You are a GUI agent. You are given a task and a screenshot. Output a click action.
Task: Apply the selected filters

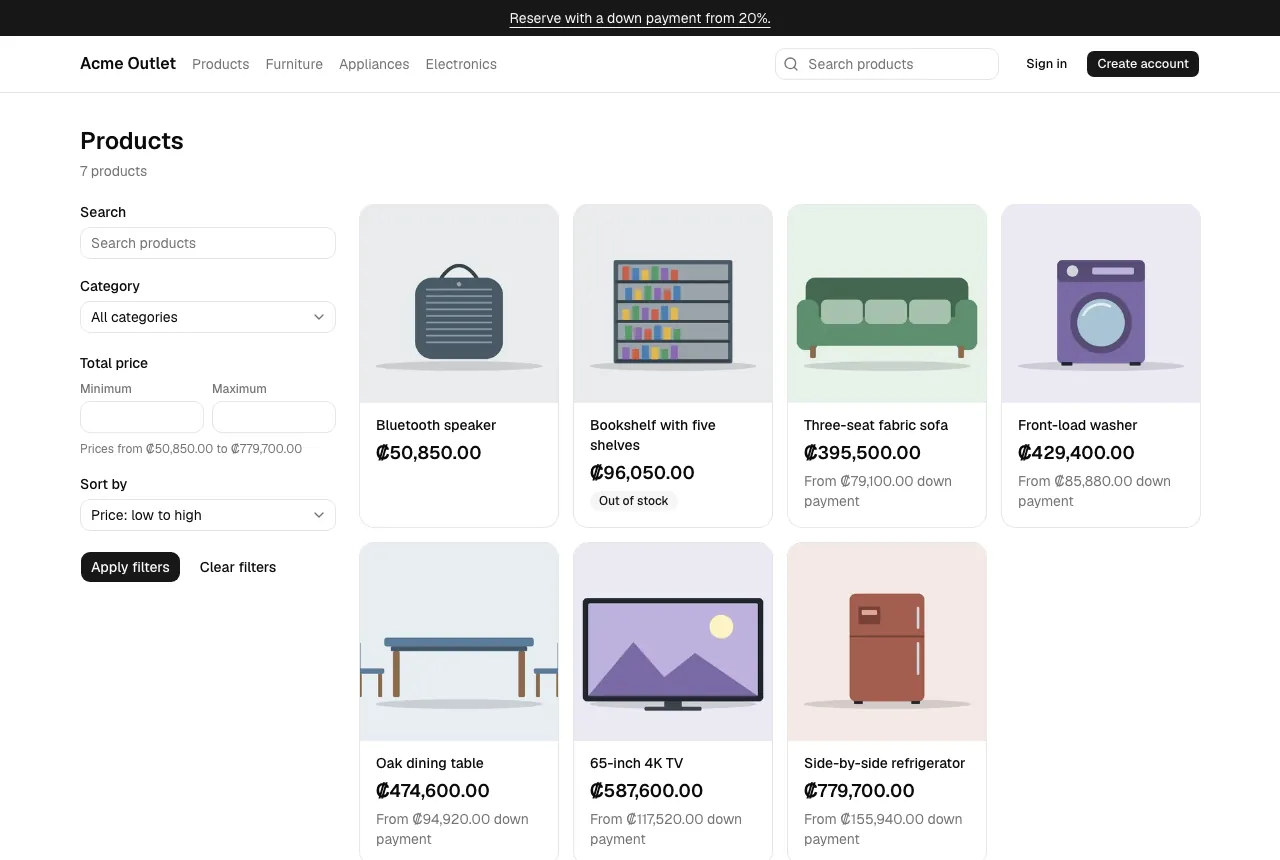[x=130, y=567]
